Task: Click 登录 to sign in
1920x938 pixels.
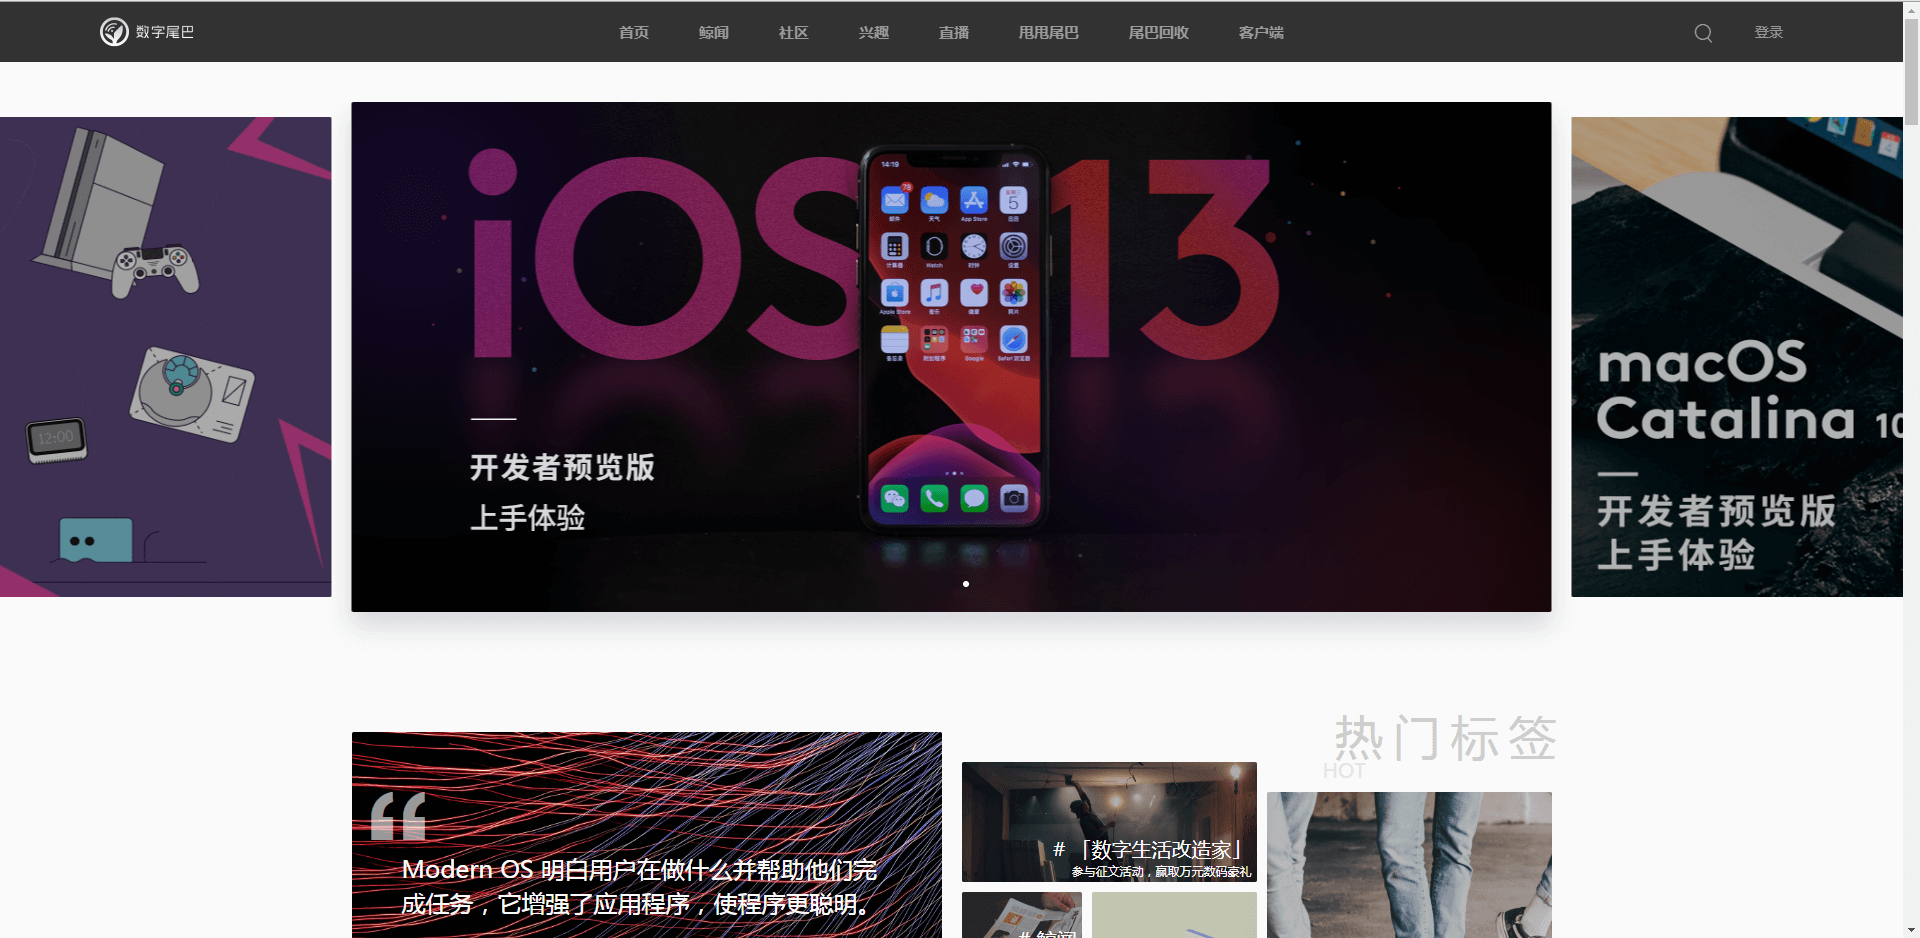Action: tap(1767, 32)
